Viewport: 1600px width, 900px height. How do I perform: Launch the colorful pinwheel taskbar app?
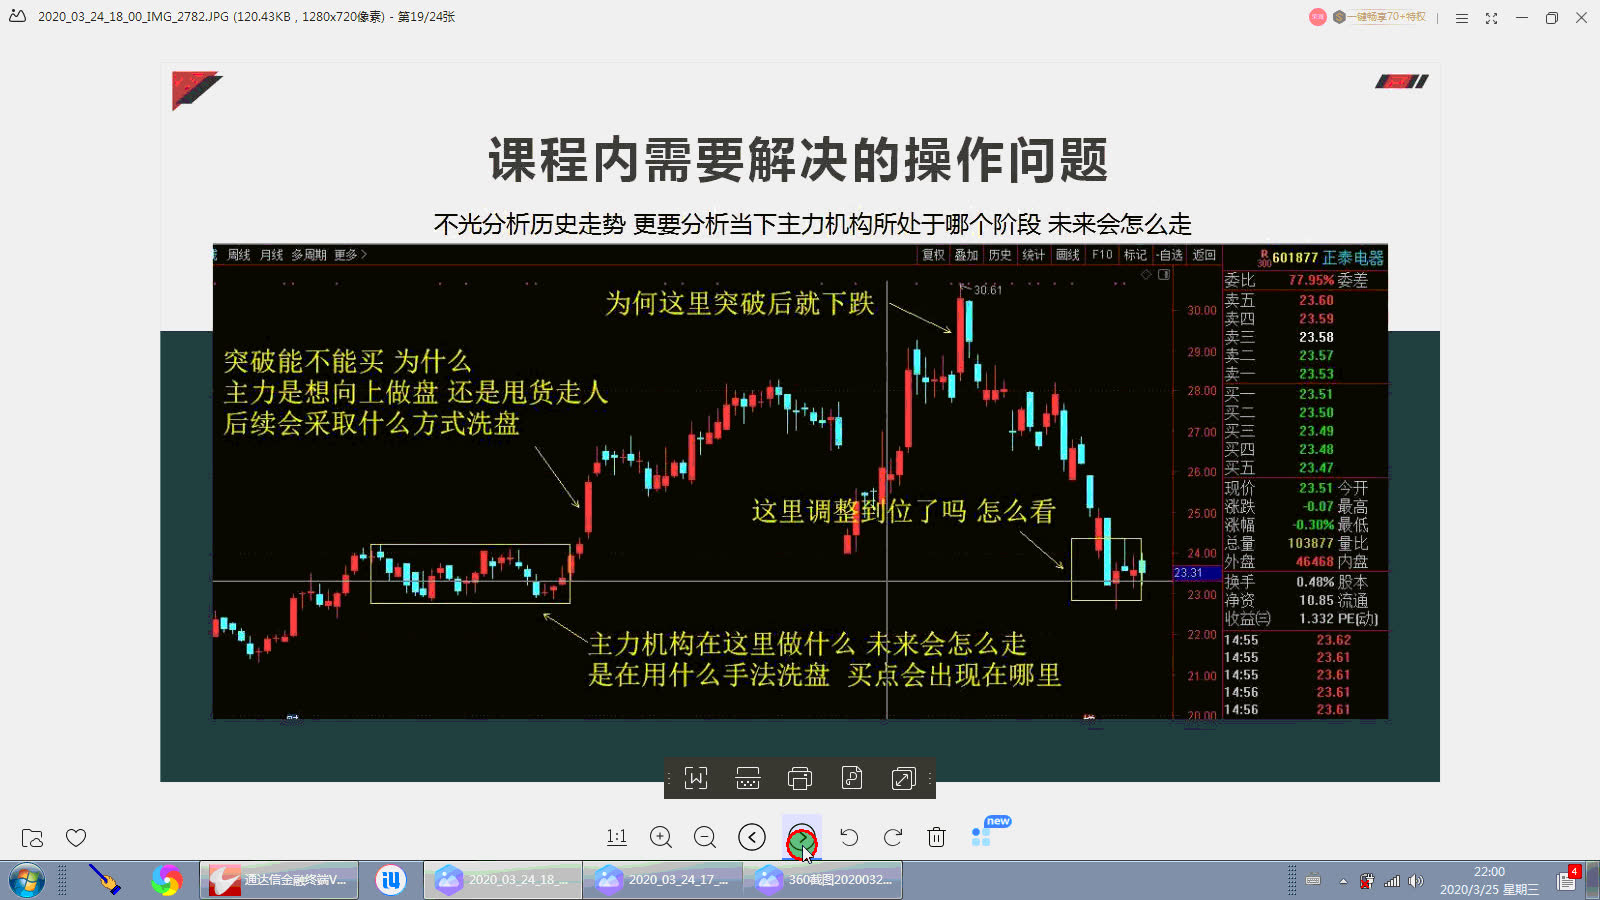pos(167,881)
